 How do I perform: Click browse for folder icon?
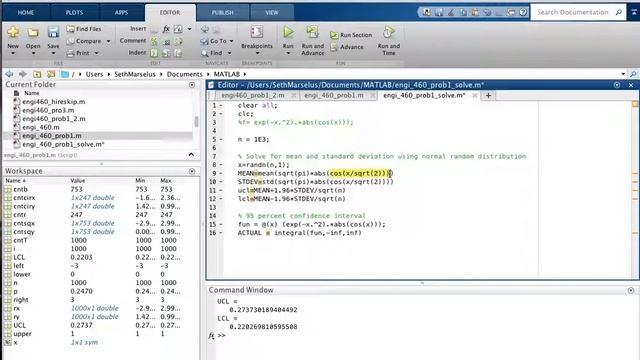[51, 74]
